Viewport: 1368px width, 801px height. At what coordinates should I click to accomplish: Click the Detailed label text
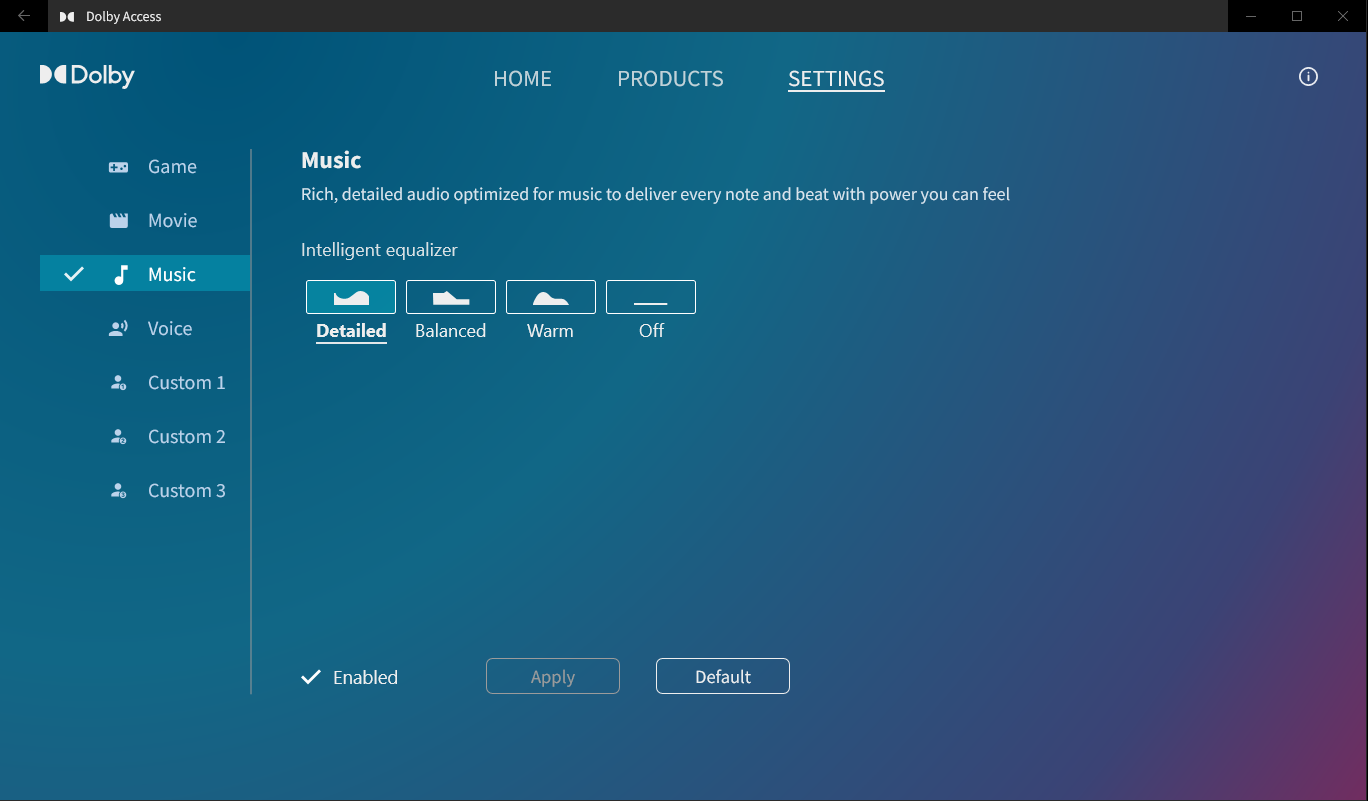coord(351,331)
